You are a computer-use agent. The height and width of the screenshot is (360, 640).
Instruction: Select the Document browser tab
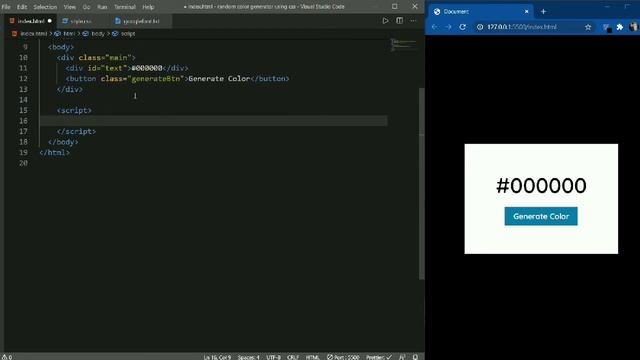480,11
